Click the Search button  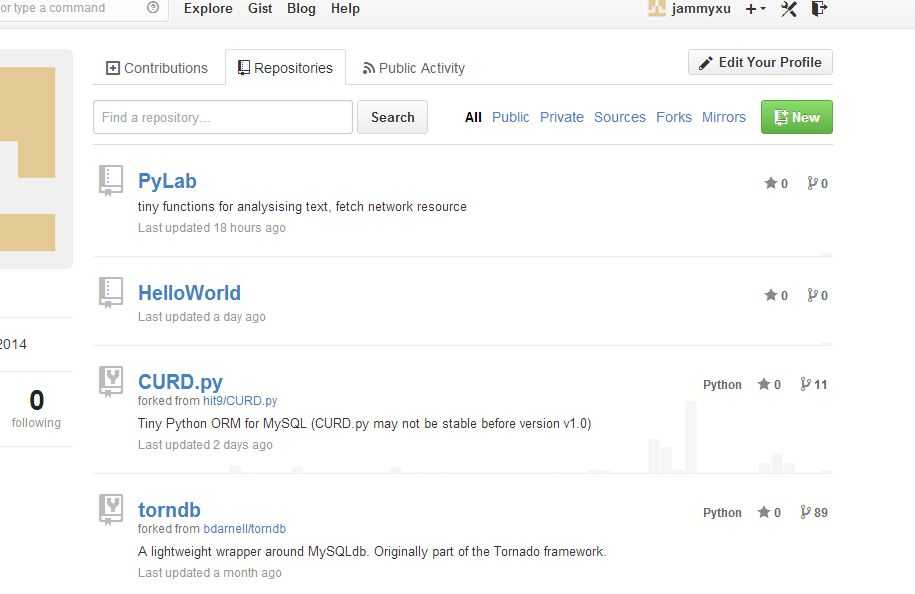pyautogui.click(x=392, y=117)
